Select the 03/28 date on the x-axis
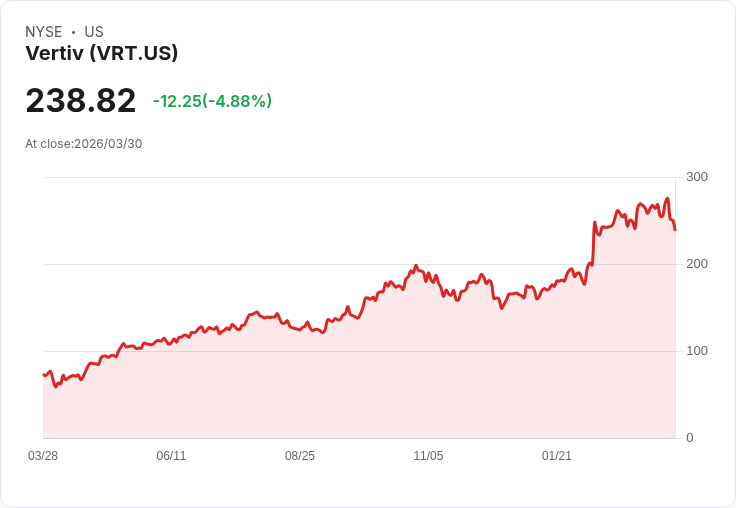Image resolution: width=736 pixels, height=508 pixels. pos(43,456)
